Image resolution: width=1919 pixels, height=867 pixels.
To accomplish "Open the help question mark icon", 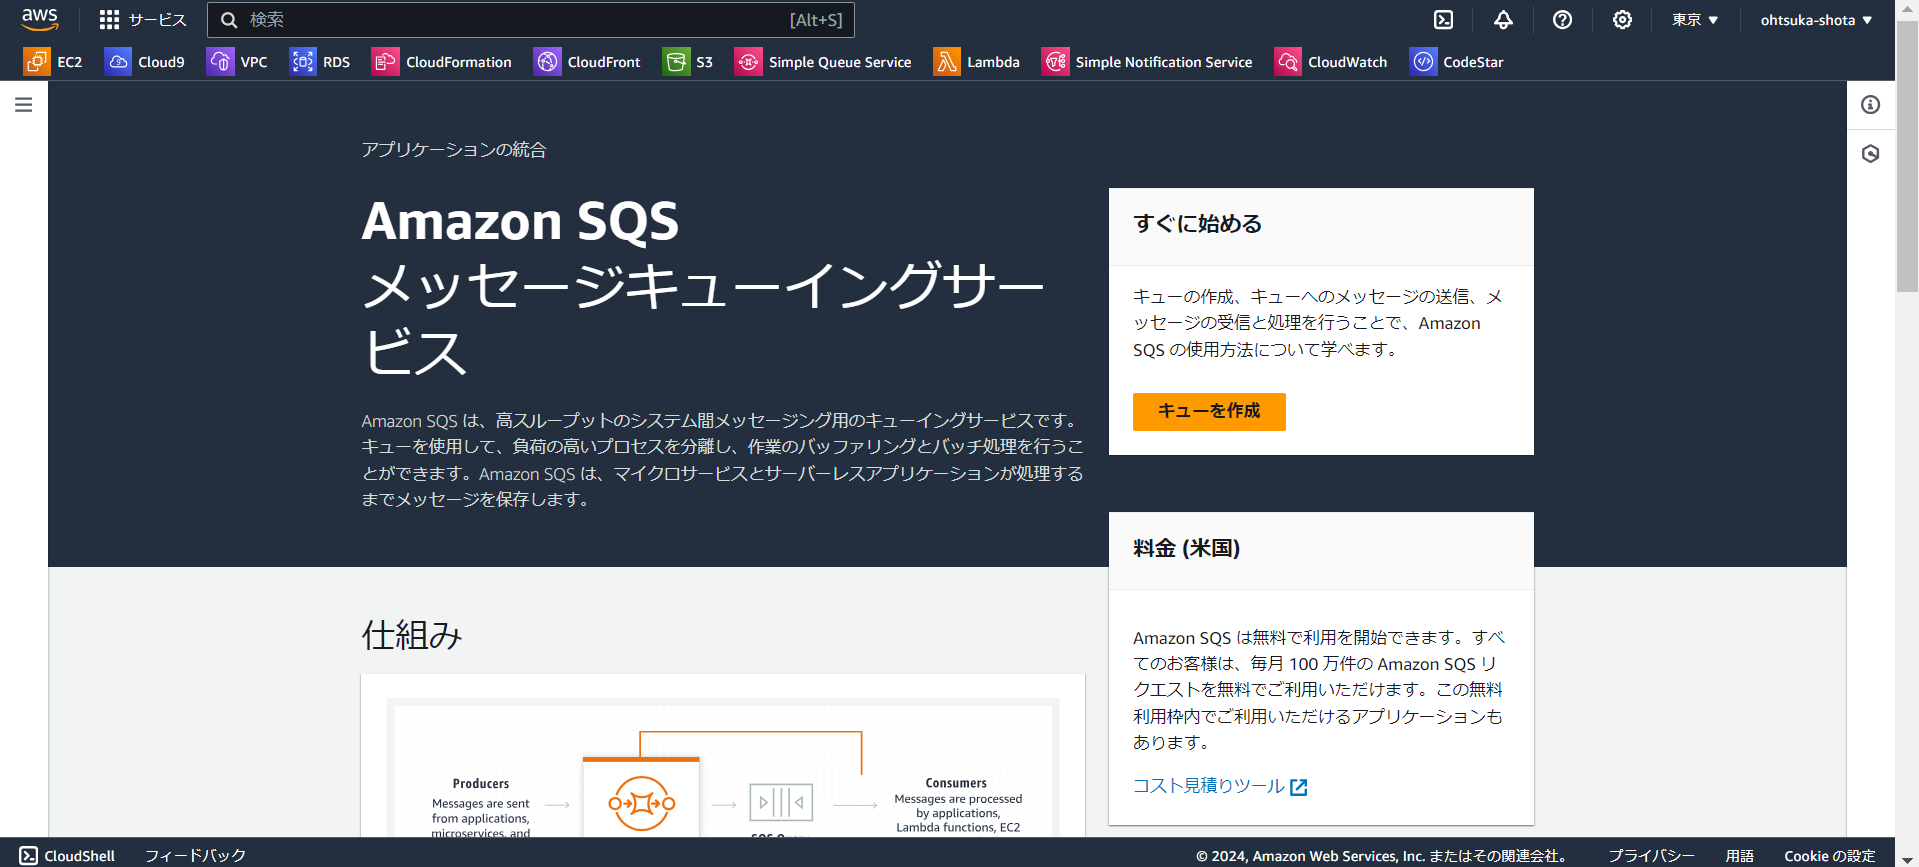I will (1562, 20).
